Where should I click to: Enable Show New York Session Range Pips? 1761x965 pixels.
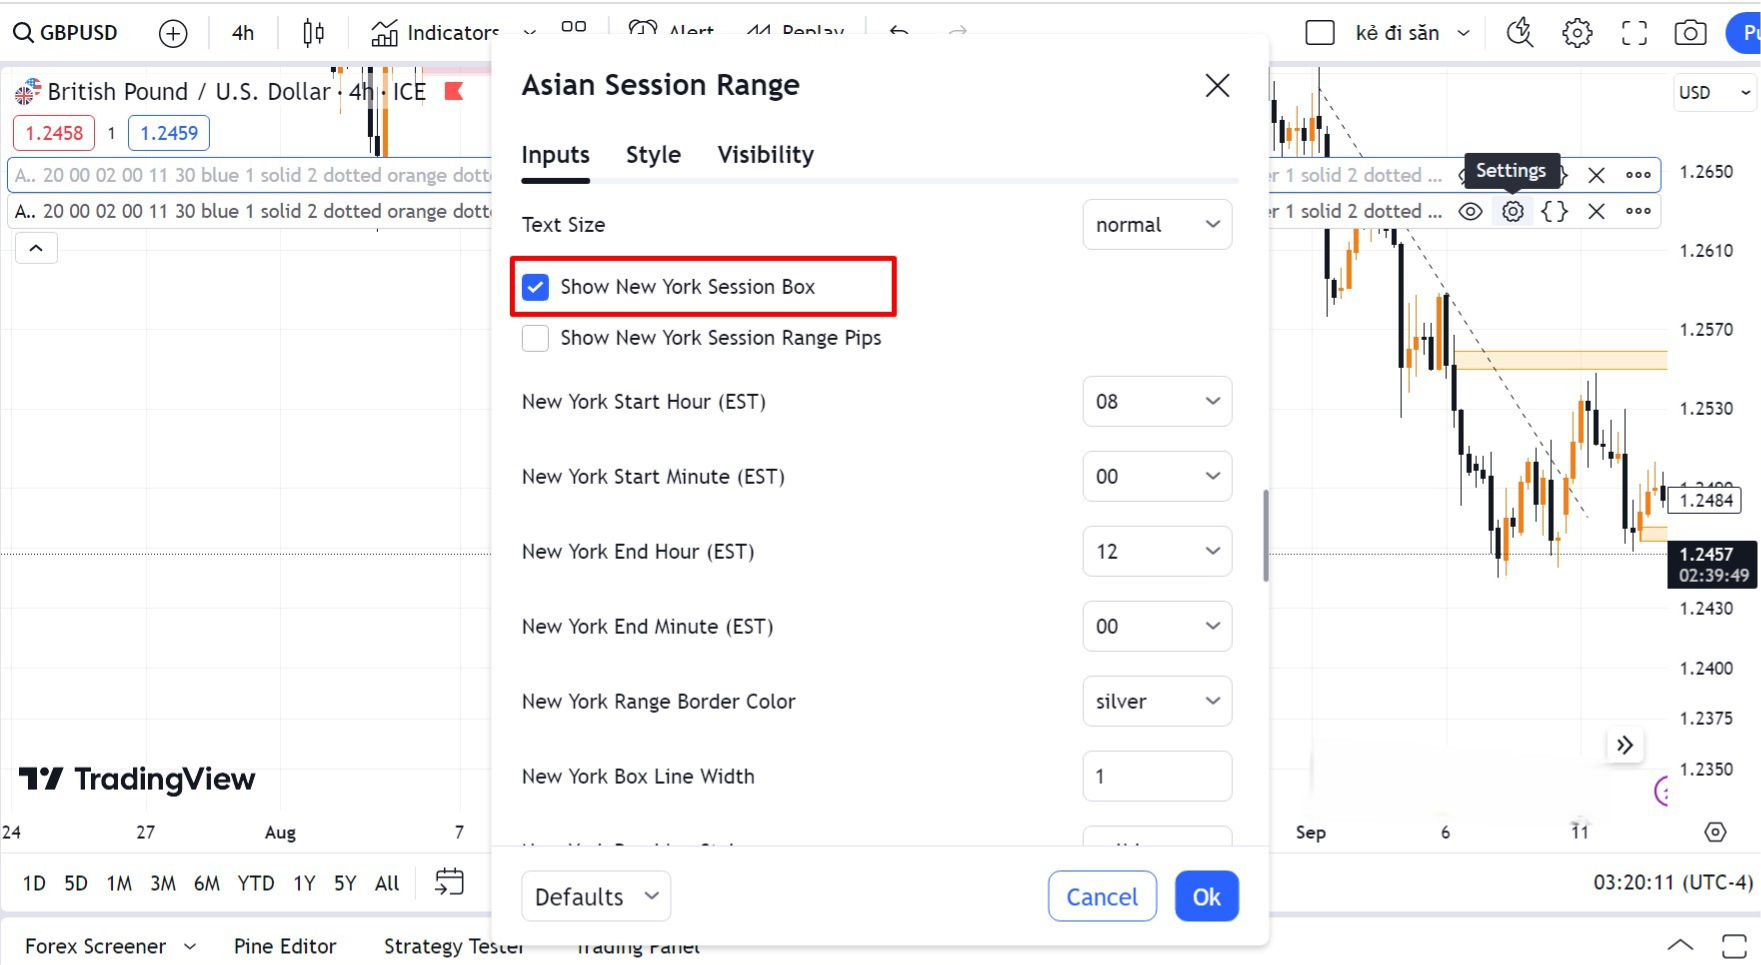coord(536,338)
